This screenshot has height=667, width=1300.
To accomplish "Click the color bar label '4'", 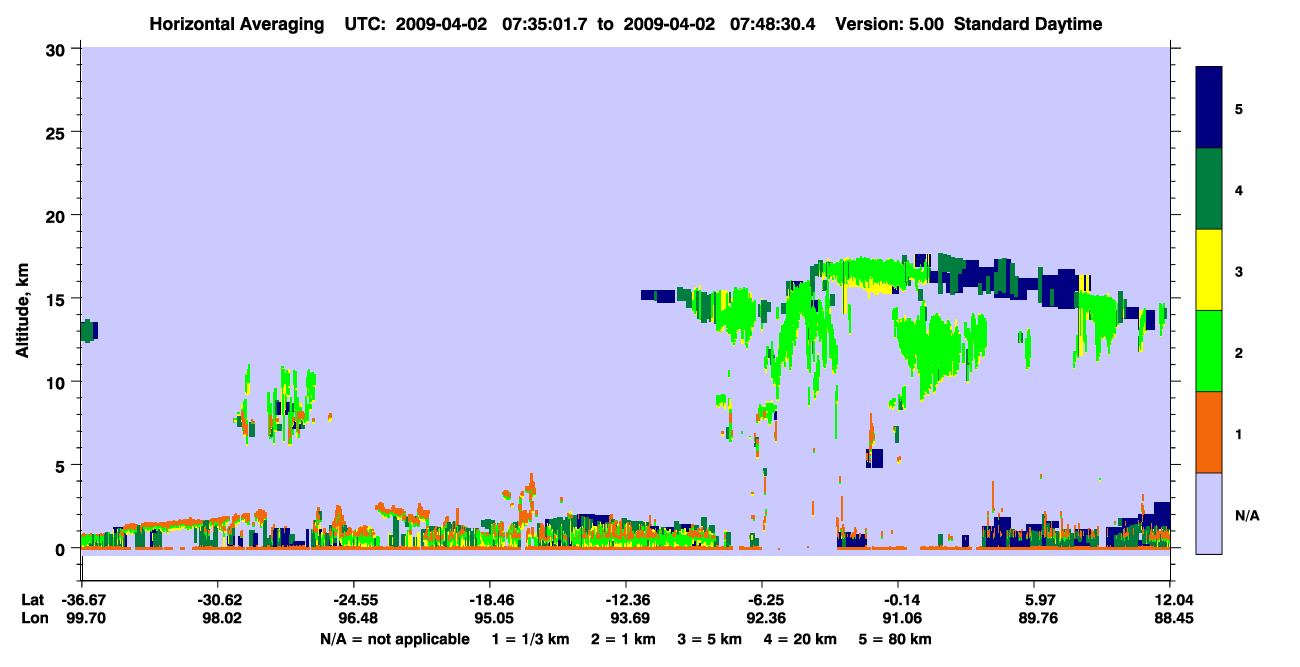I will pyautogui.click(x=1239, y=190).
